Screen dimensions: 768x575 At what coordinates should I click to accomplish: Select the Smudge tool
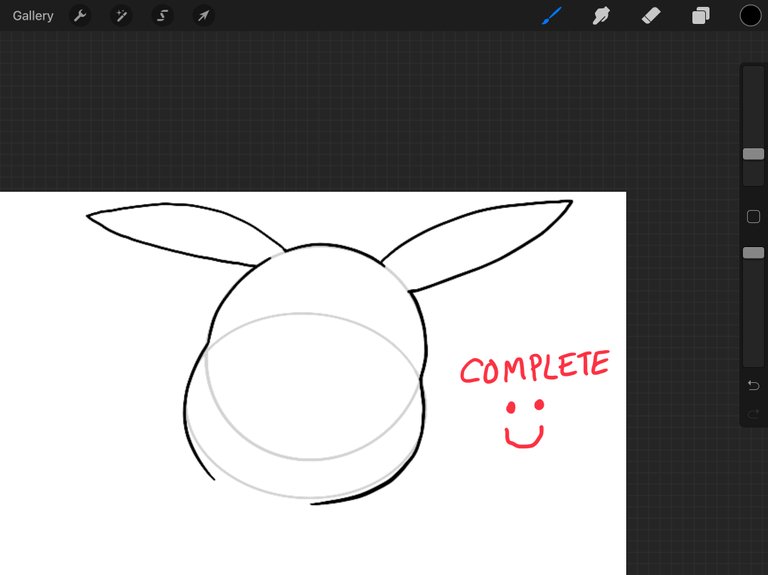(601, 16)
